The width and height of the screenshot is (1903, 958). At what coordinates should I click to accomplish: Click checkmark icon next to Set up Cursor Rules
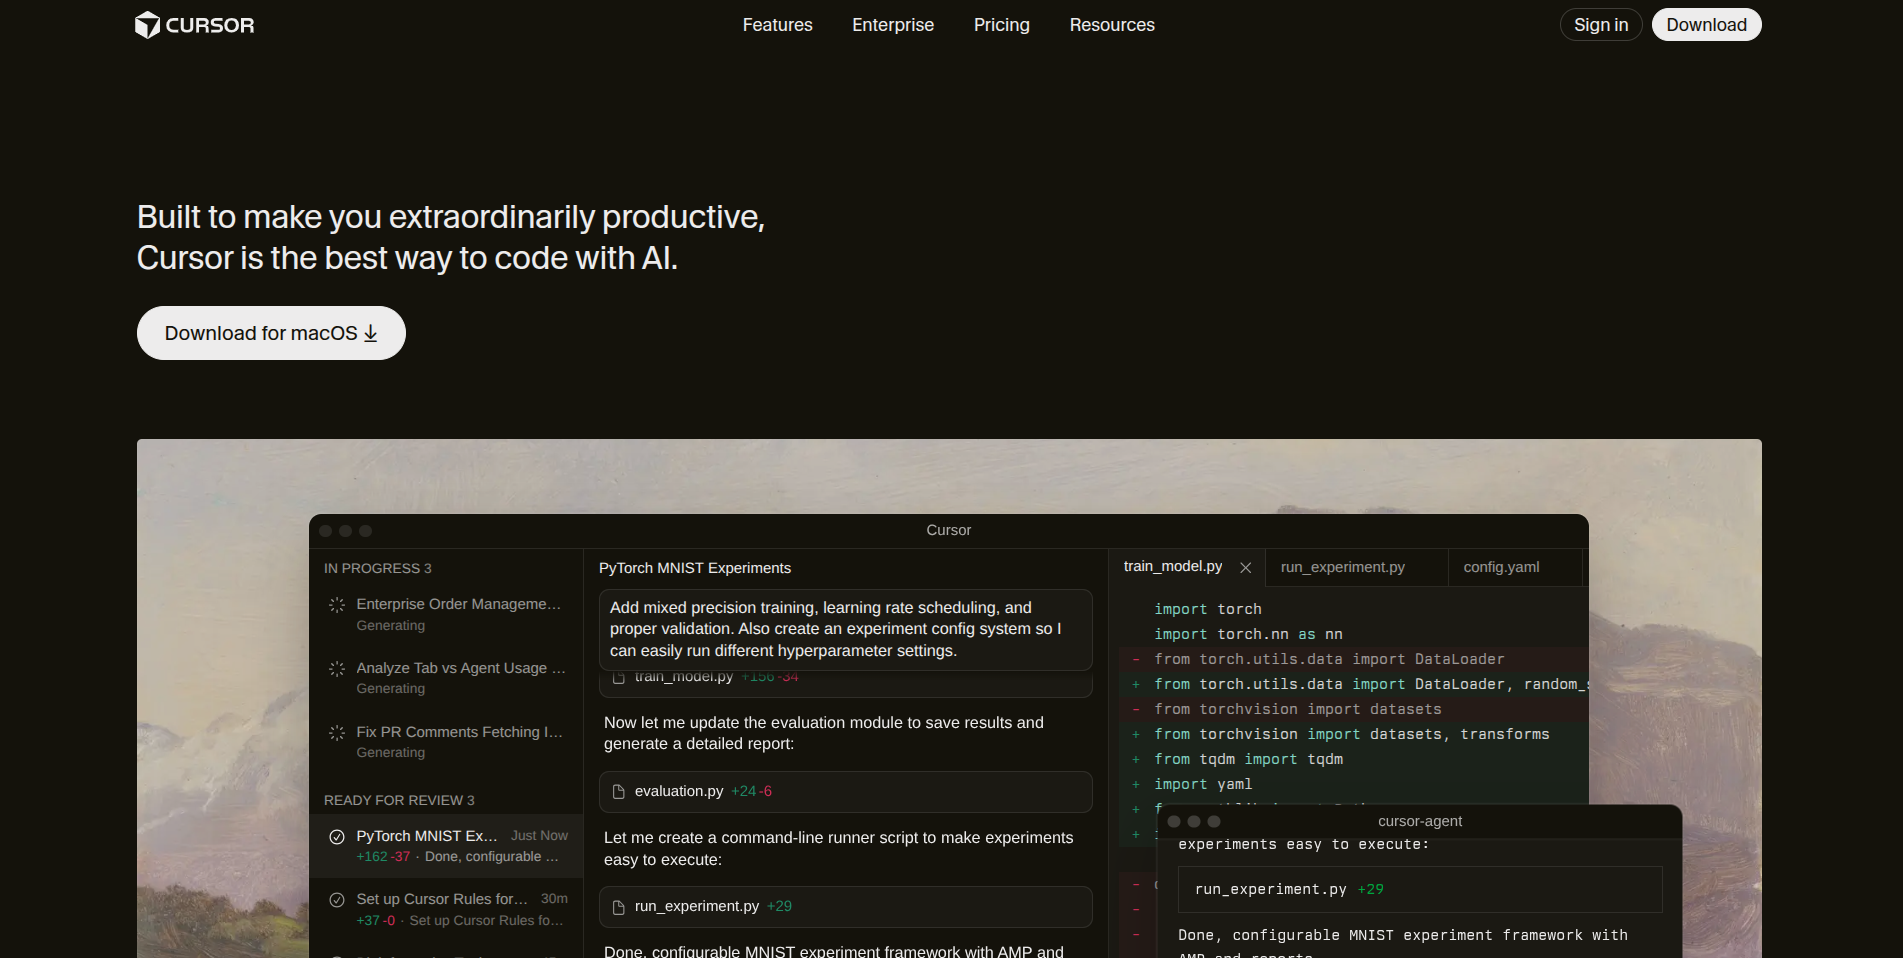tap(337, 900)
